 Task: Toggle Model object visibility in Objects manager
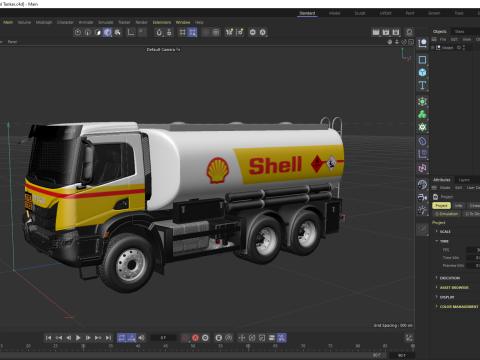[464, 48]
